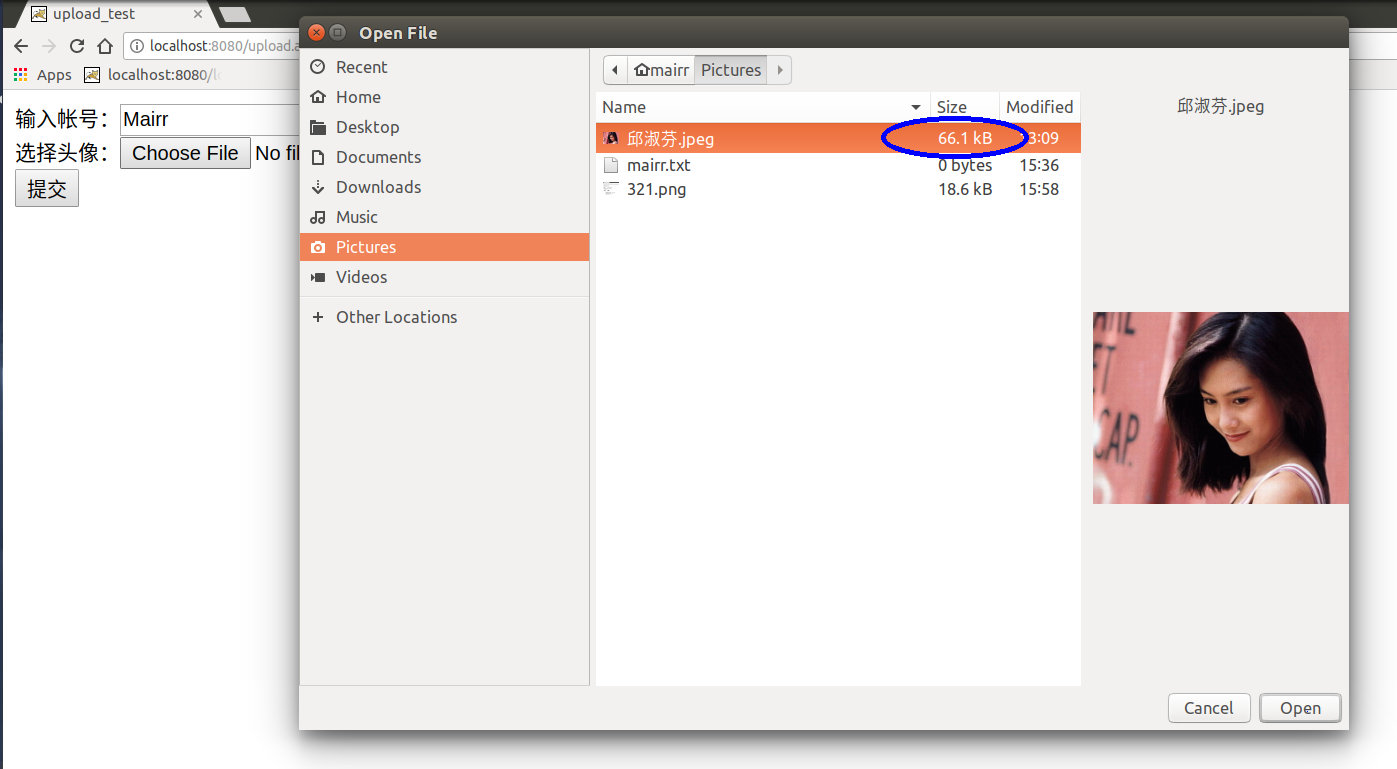This screenshot has width=1397, height=769.
Task: Click the browser forward arrow
Action: tap(48, 46)
